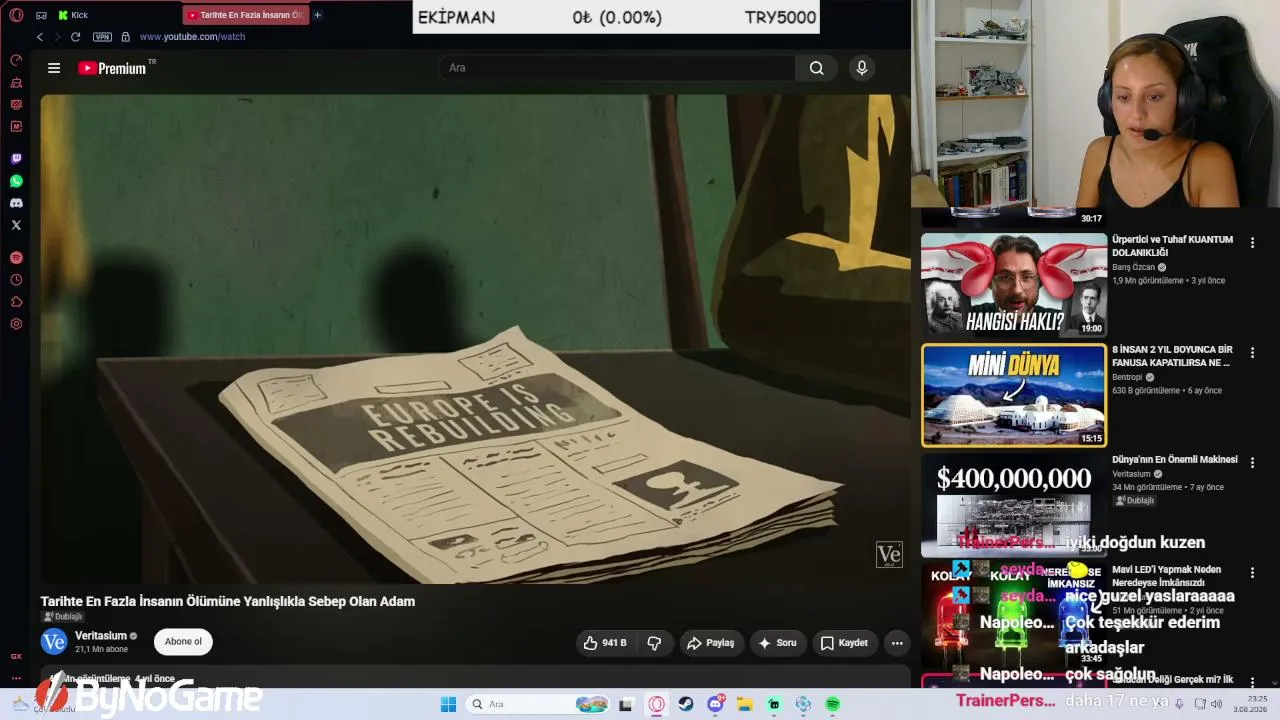The height and width of the screenshot is (720, 1280).
Task: View site security lock info
Action: (x=125, y=37)
